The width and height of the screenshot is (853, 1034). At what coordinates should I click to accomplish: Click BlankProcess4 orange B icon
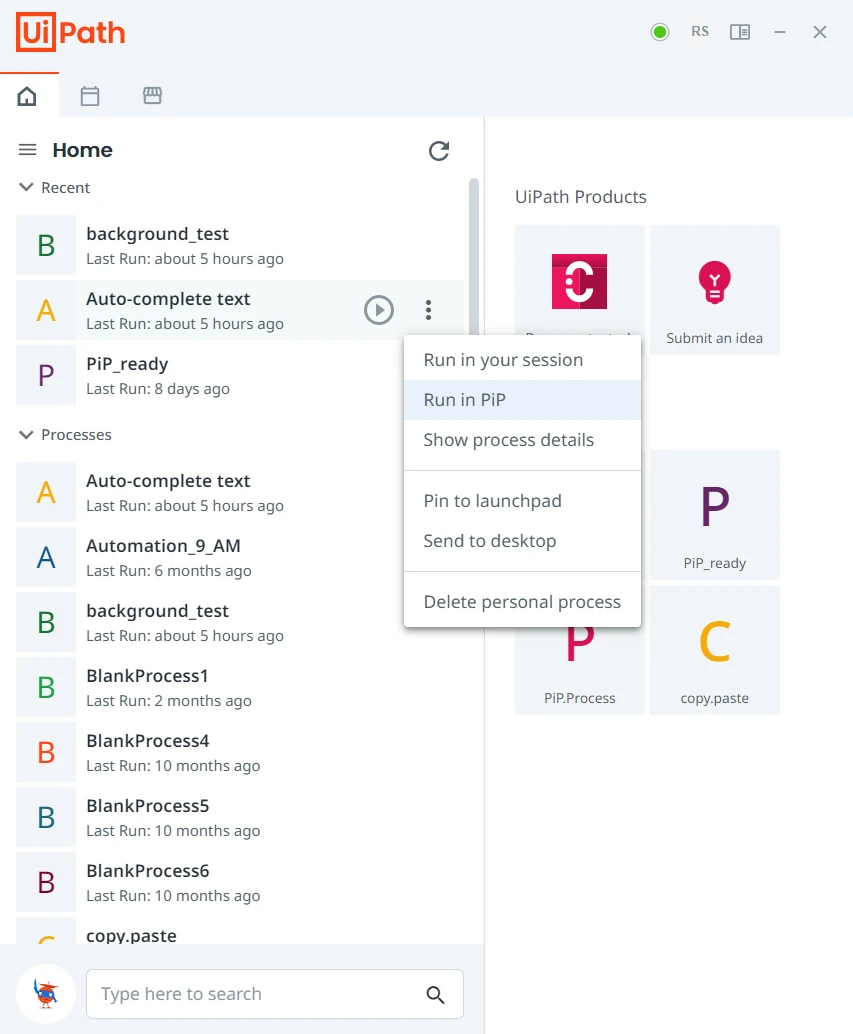[x=46, y=752]
